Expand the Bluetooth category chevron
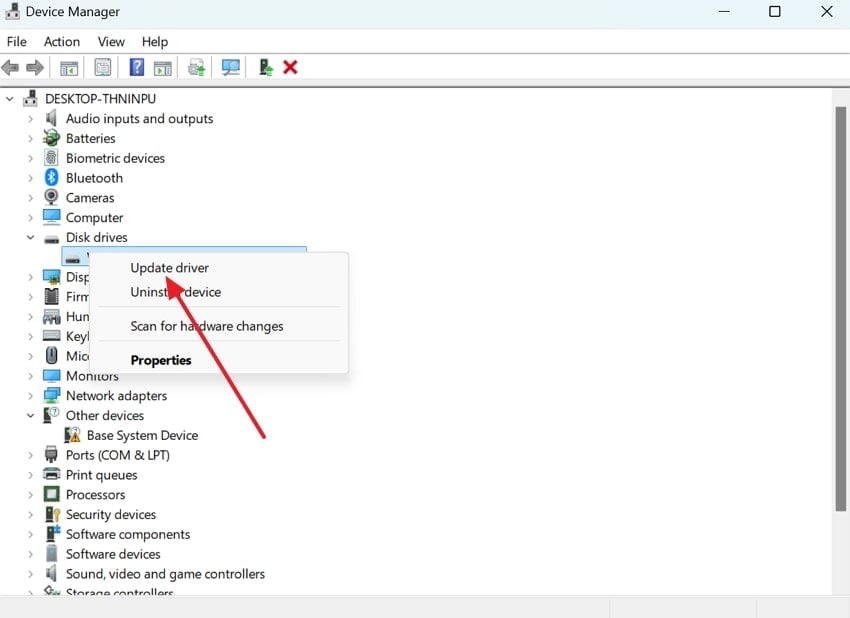Screen dimensions: 850x618 [30, 178]
